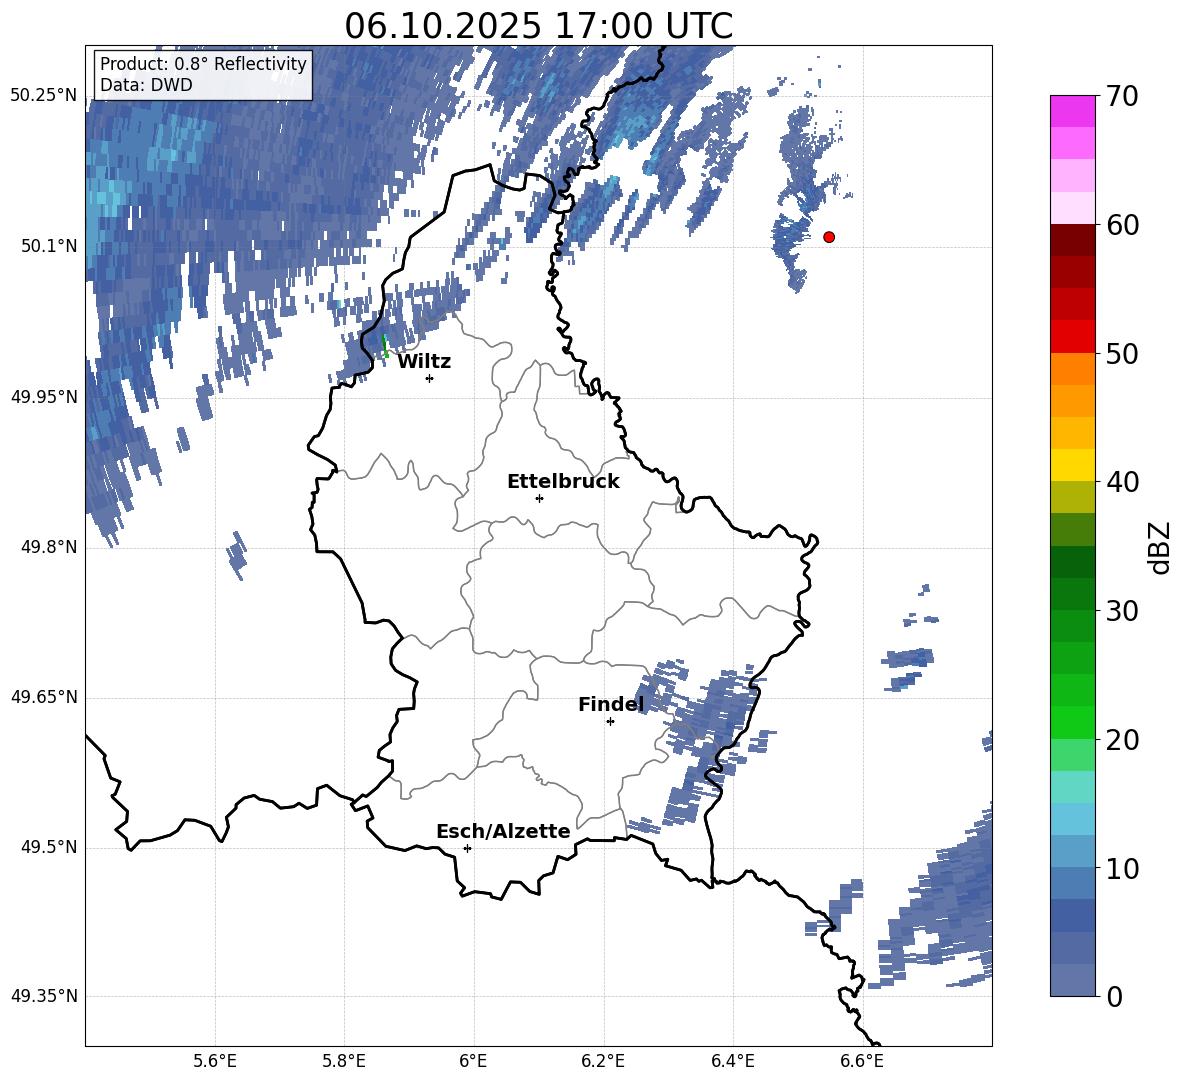
Task: Click the 0 value on colorbar
Action: tap(1115, 996)
